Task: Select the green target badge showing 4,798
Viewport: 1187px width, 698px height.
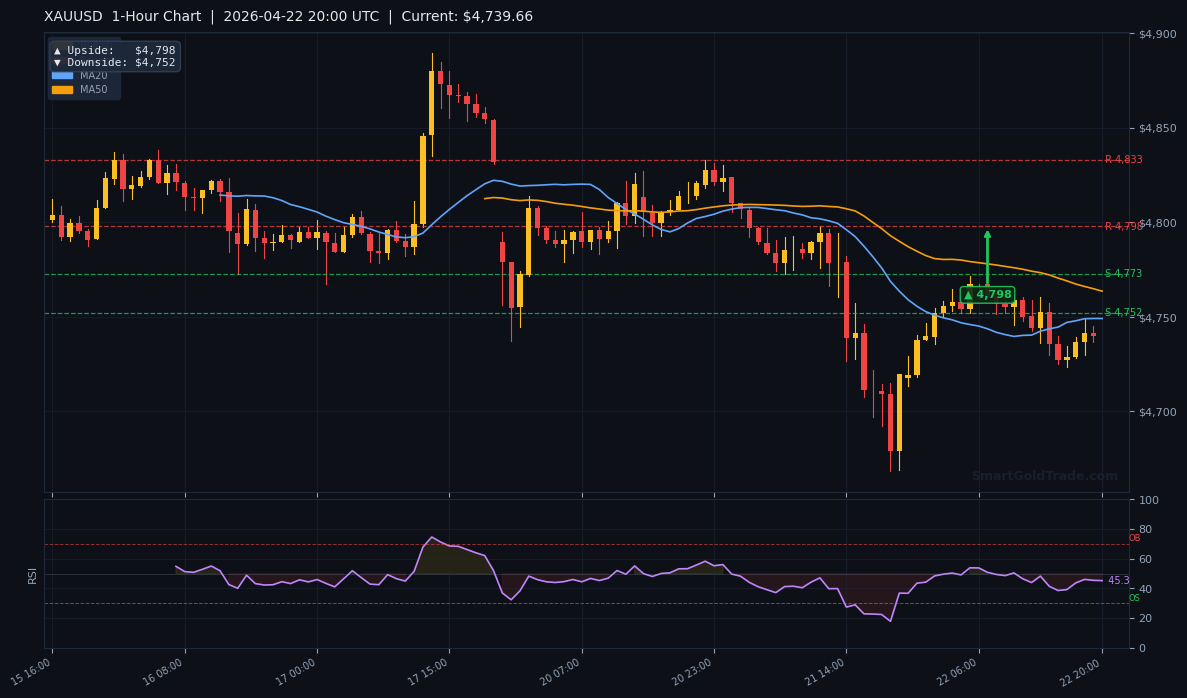Action: tap(988, 294)
